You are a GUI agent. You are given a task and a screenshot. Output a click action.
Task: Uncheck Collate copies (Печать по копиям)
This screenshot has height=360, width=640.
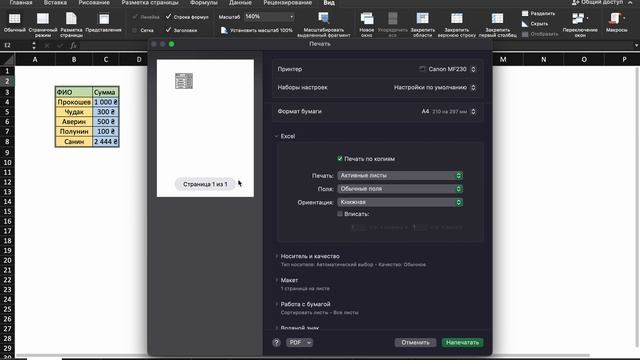(340, 159)
